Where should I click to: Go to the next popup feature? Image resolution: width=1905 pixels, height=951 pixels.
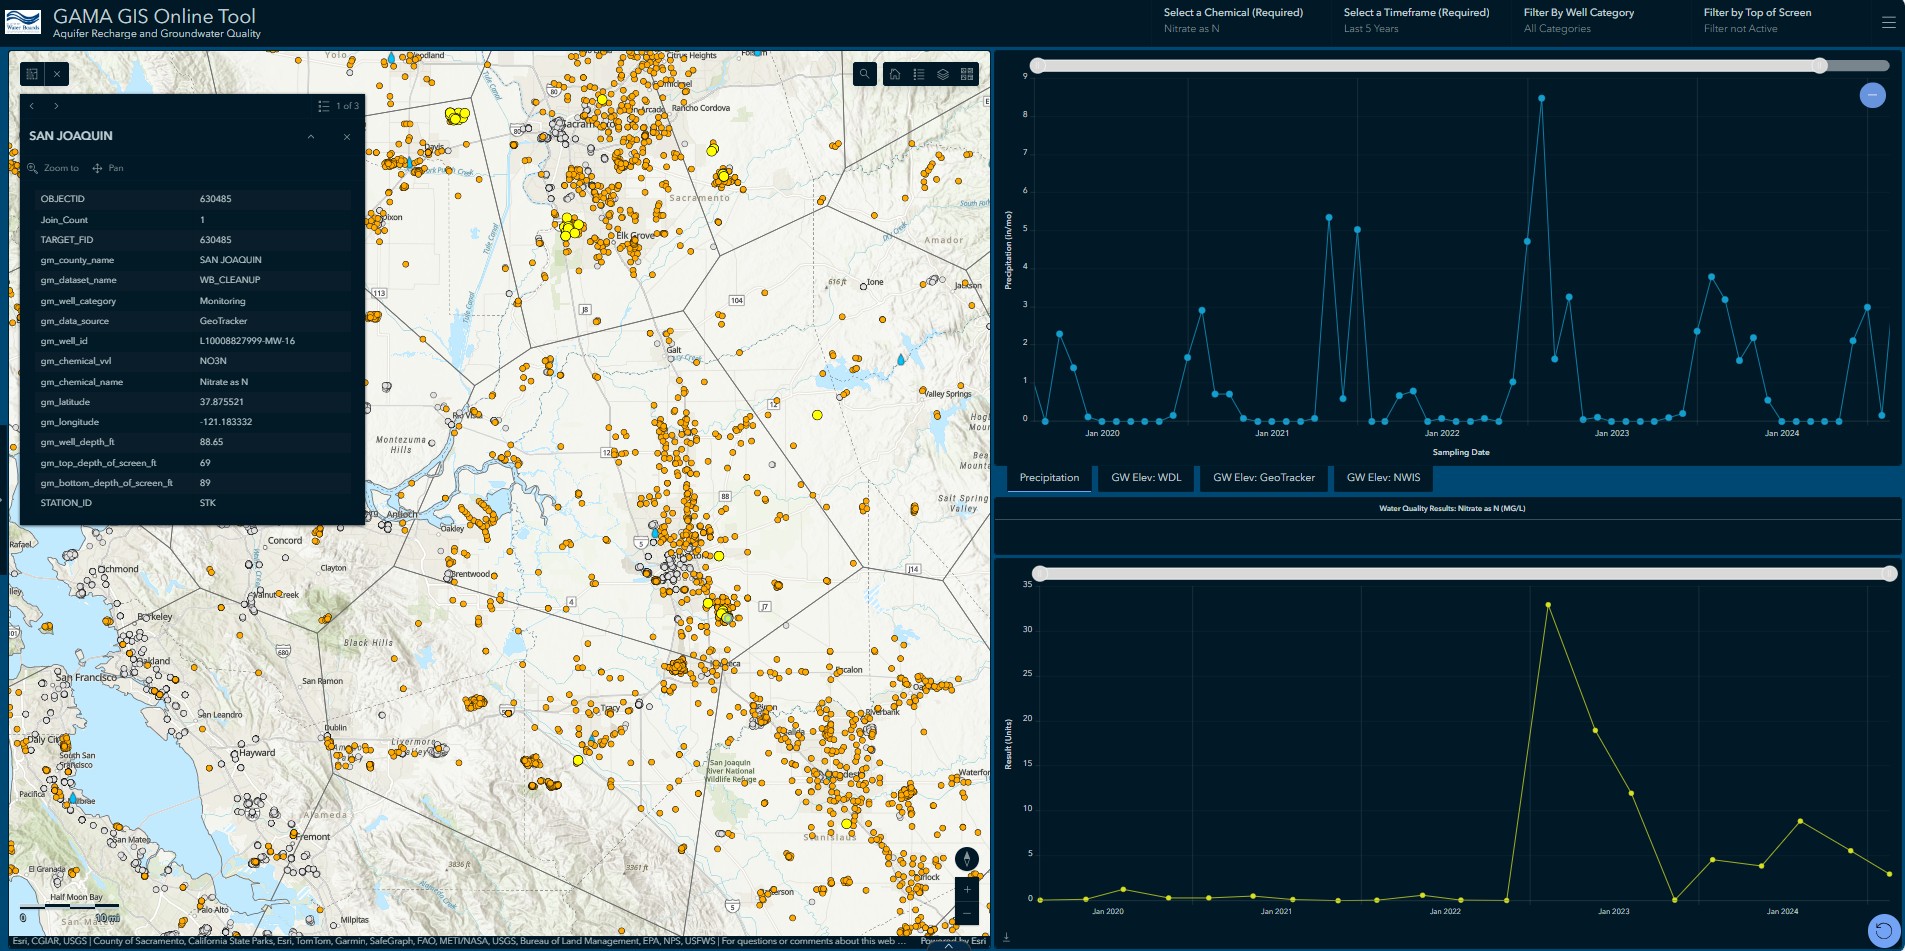coord(56,106)
